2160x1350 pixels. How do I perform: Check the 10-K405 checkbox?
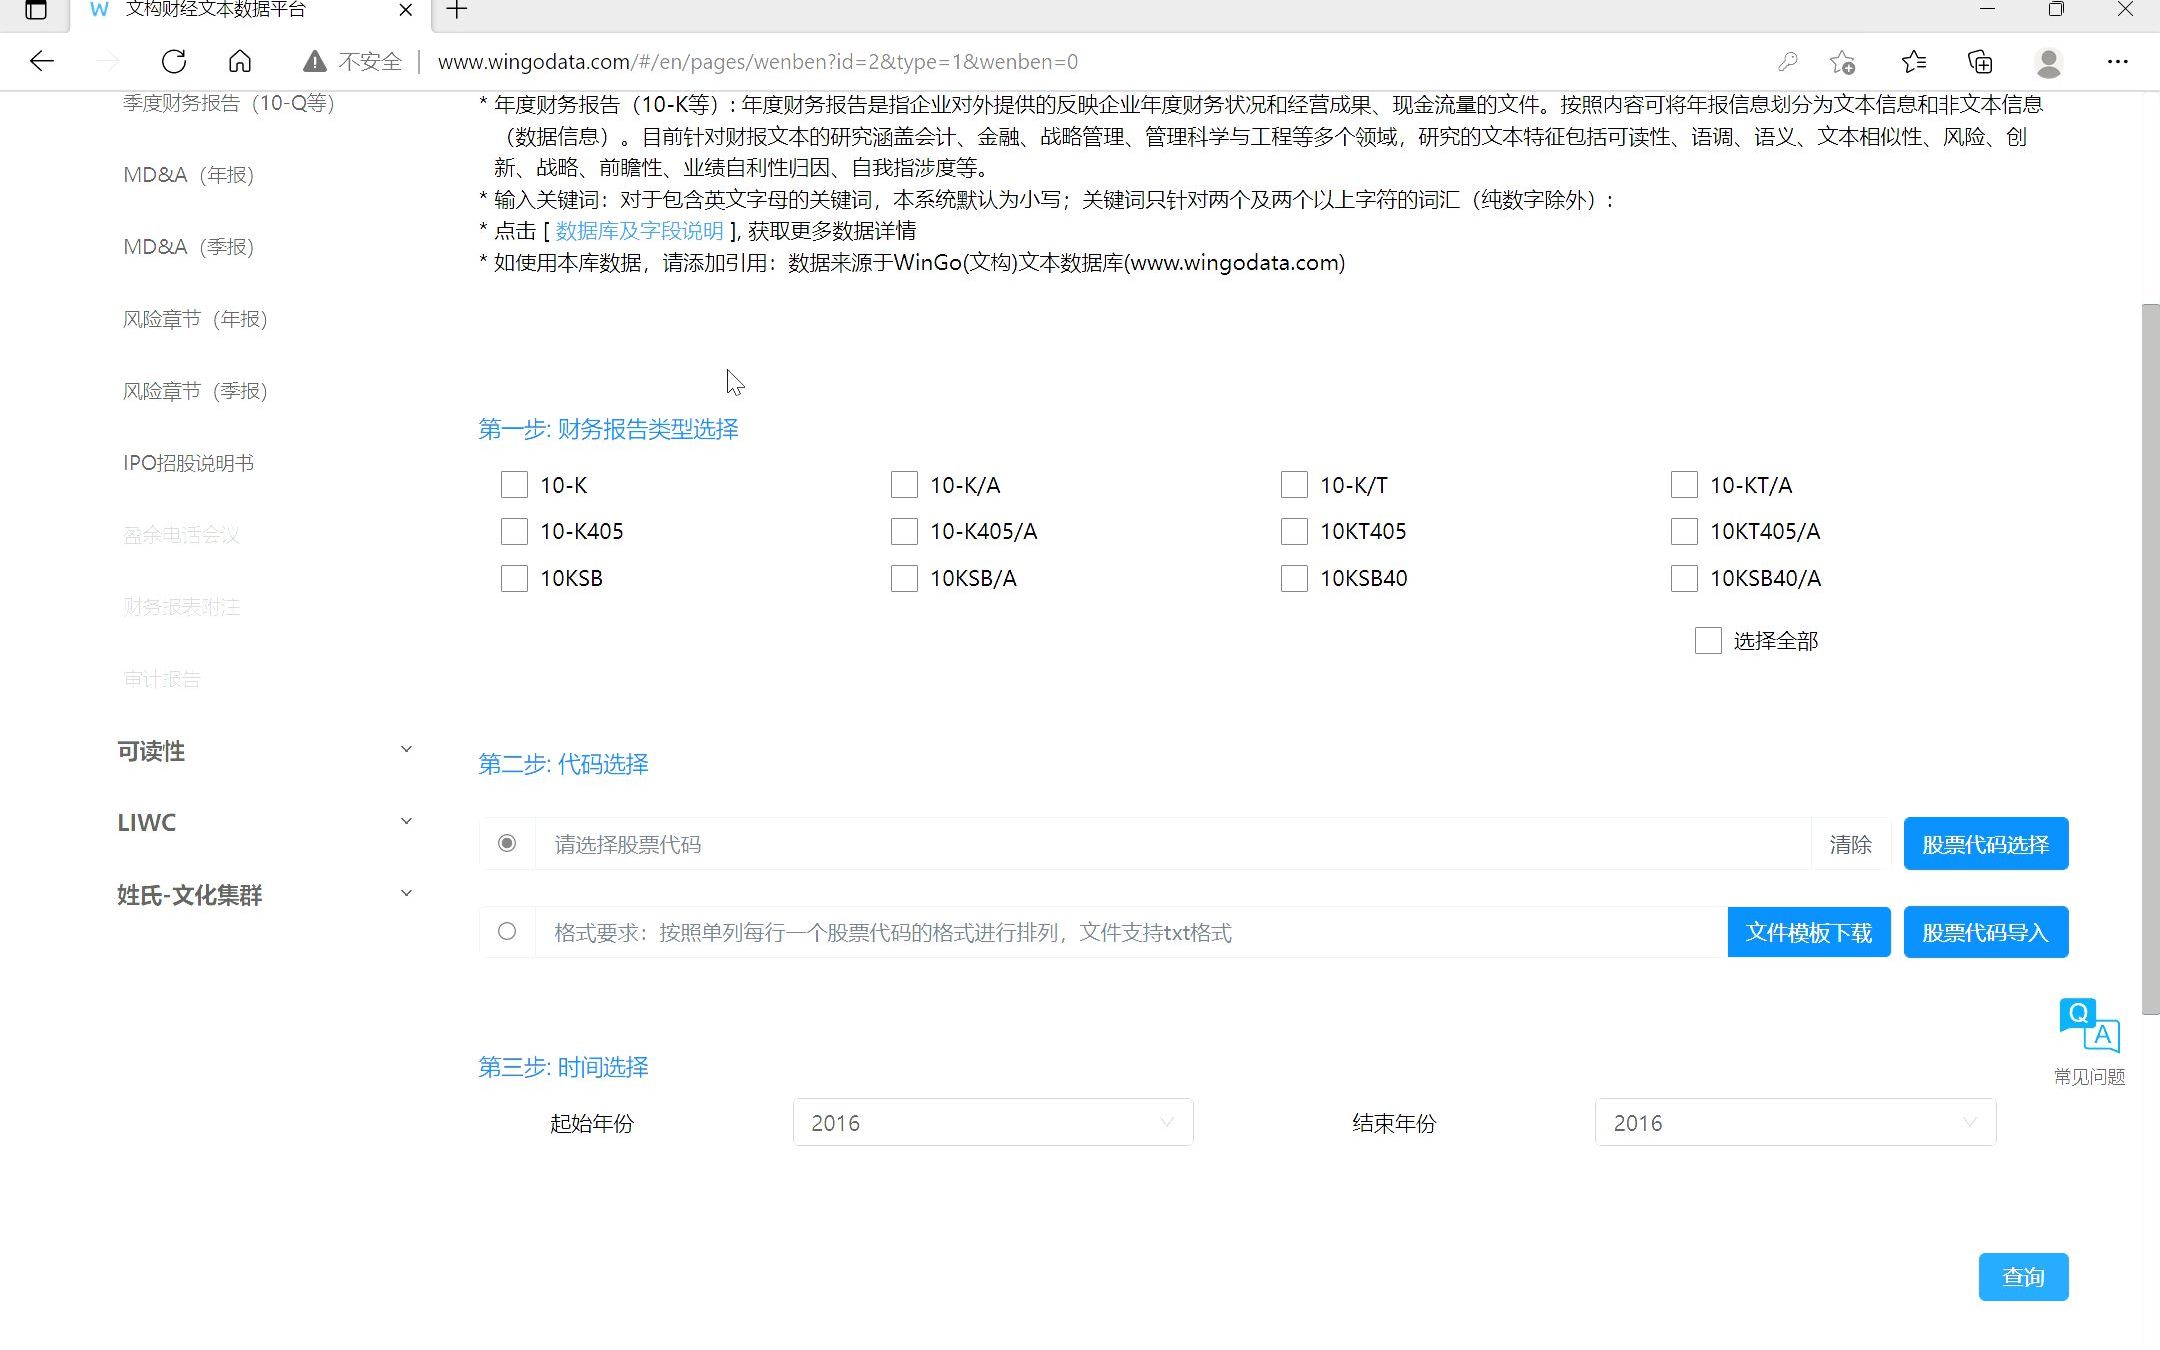(x=514, y=531)
